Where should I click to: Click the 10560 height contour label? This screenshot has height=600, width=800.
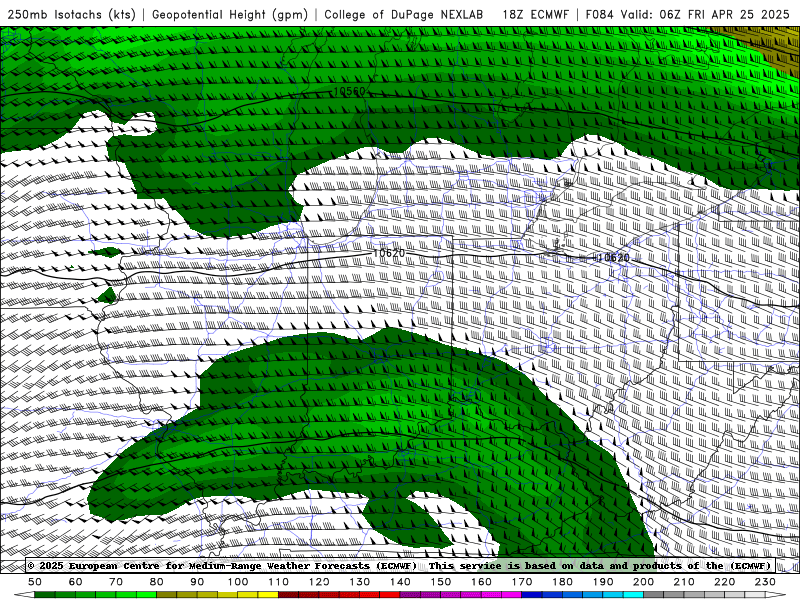[x=349, y=91]
